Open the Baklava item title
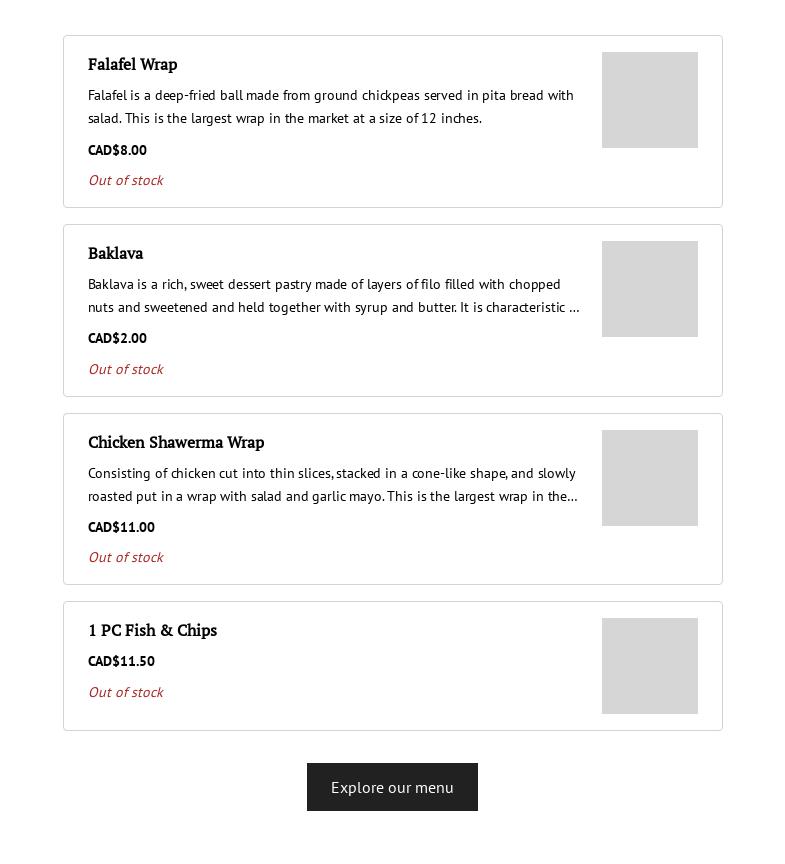This screenshot has width=785, height=864. [x=116, y=253]
